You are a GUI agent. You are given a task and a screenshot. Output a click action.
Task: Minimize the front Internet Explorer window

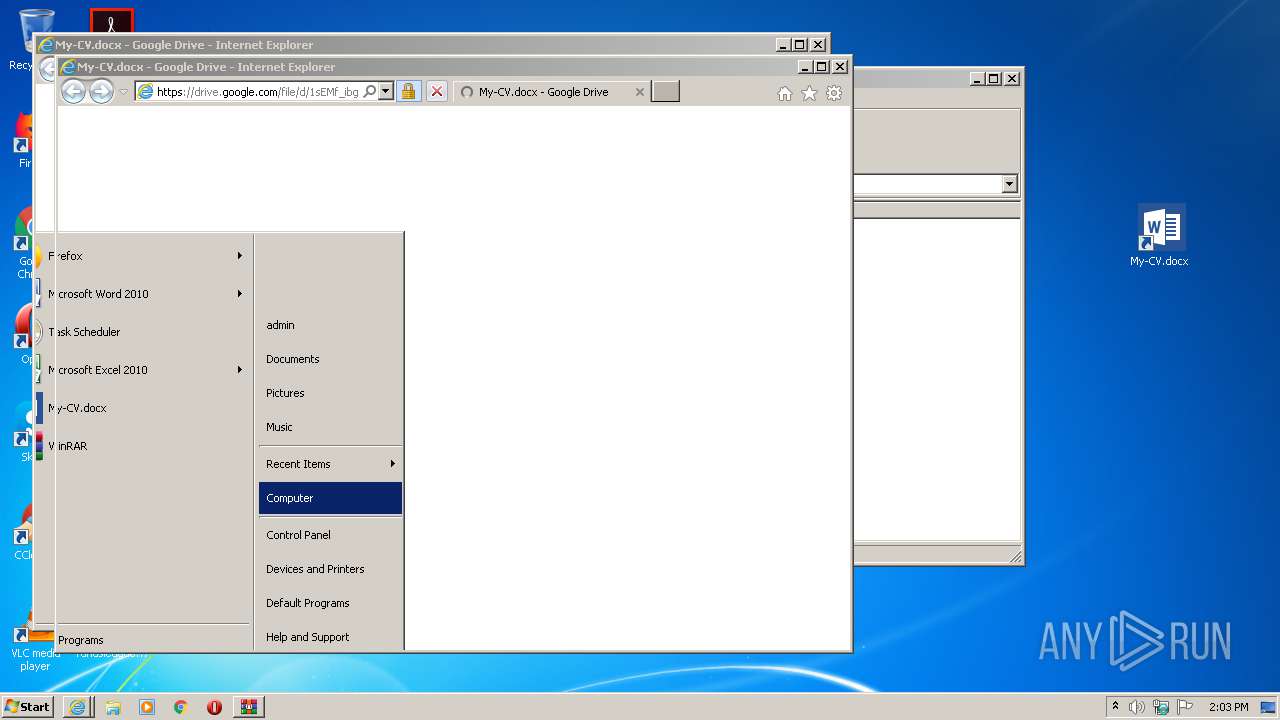pos(805,67)
